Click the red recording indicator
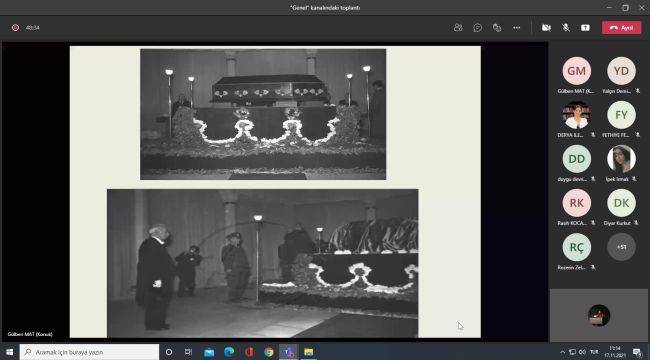Screen dimensions: 650x360 pyautogui.click(x=15, y=28)
